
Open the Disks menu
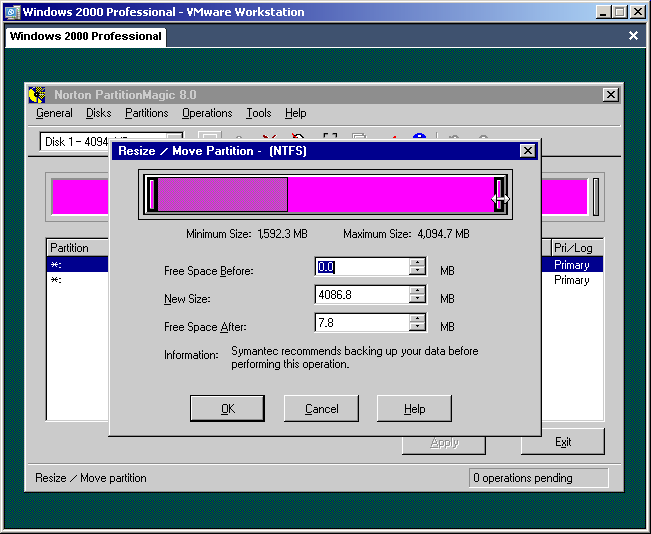pos(98,113)
